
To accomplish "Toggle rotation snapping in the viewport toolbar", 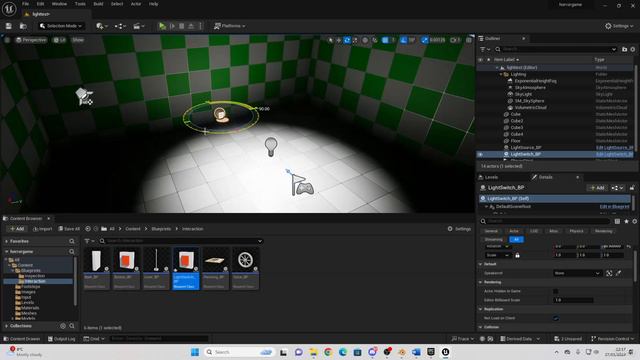I will 404,40.
